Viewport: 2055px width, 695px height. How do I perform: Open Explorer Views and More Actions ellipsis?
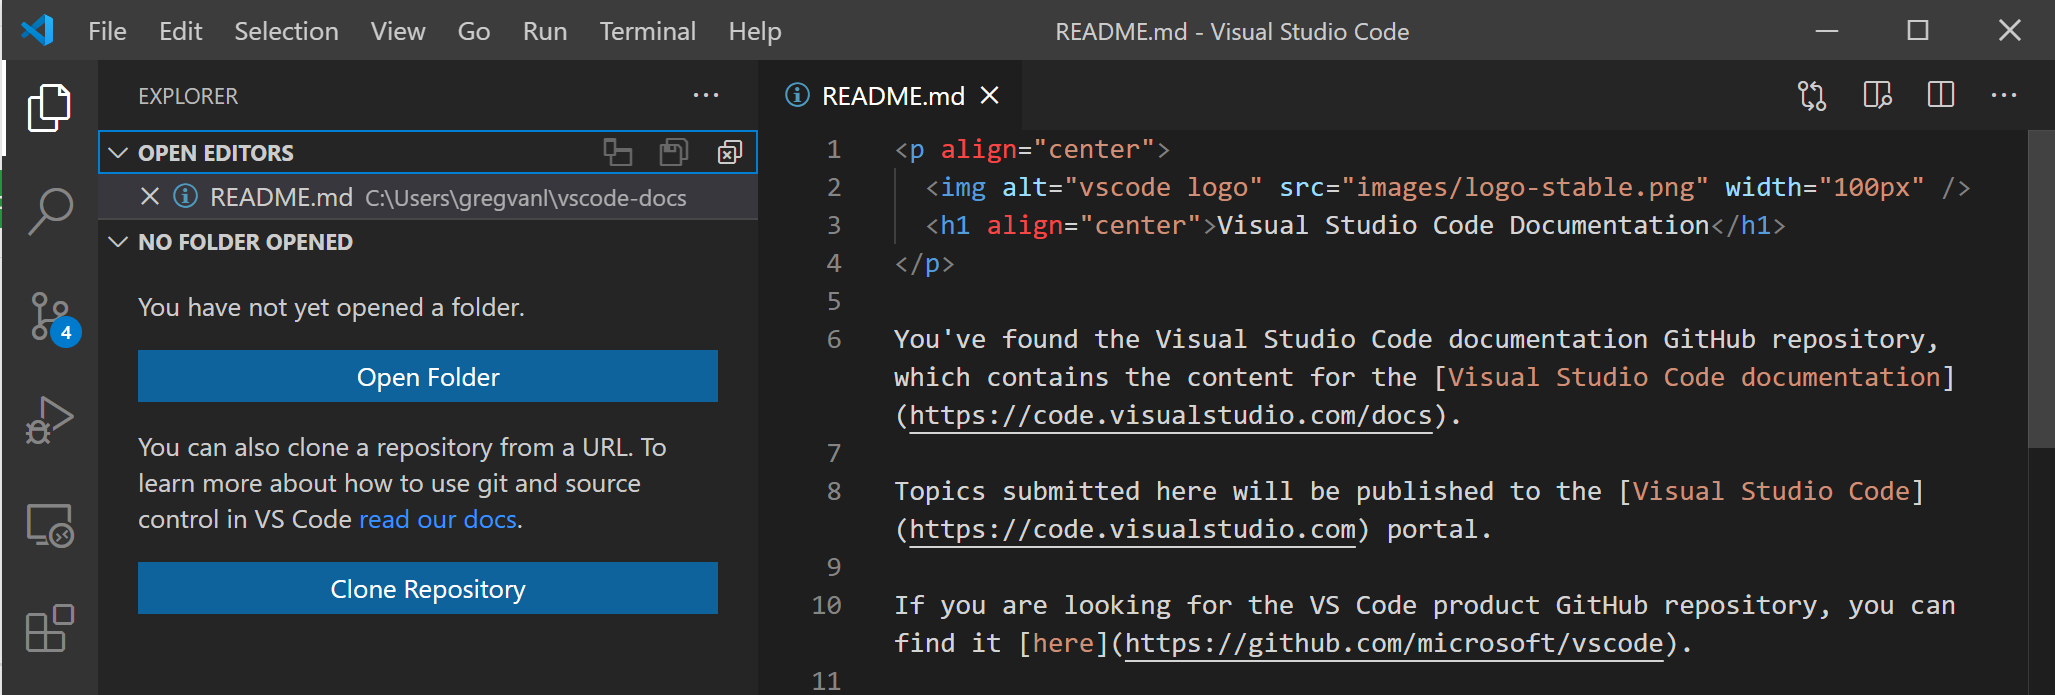pos(706,96)
